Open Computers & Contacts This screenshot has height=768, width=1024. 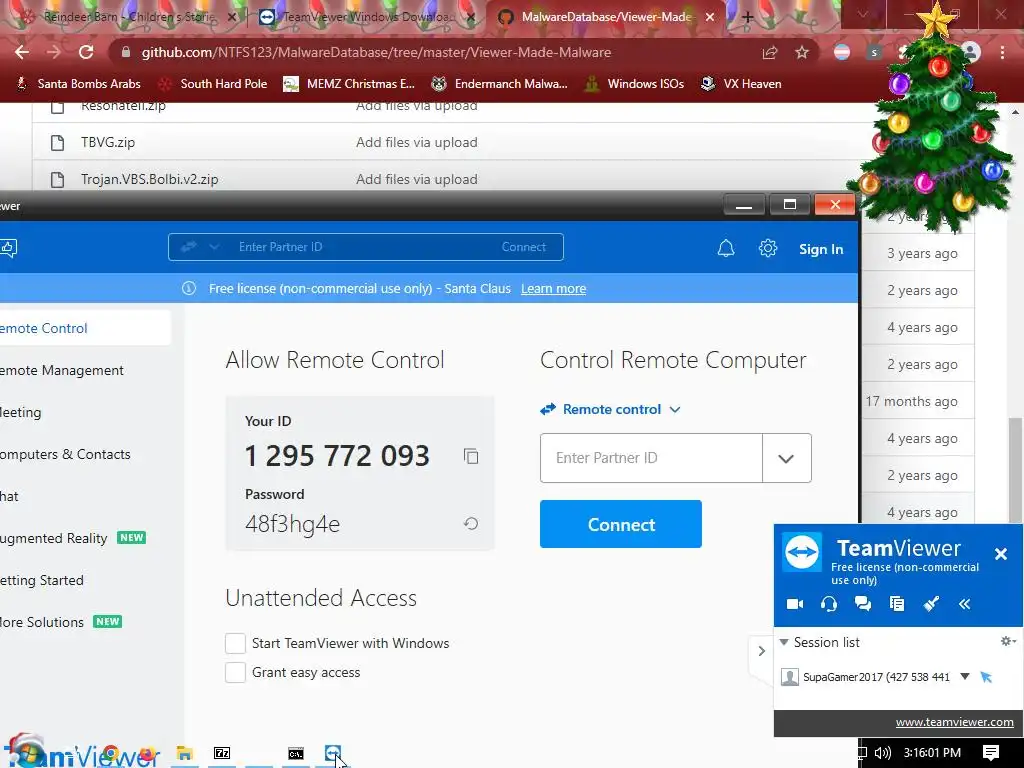coord(65,454)
